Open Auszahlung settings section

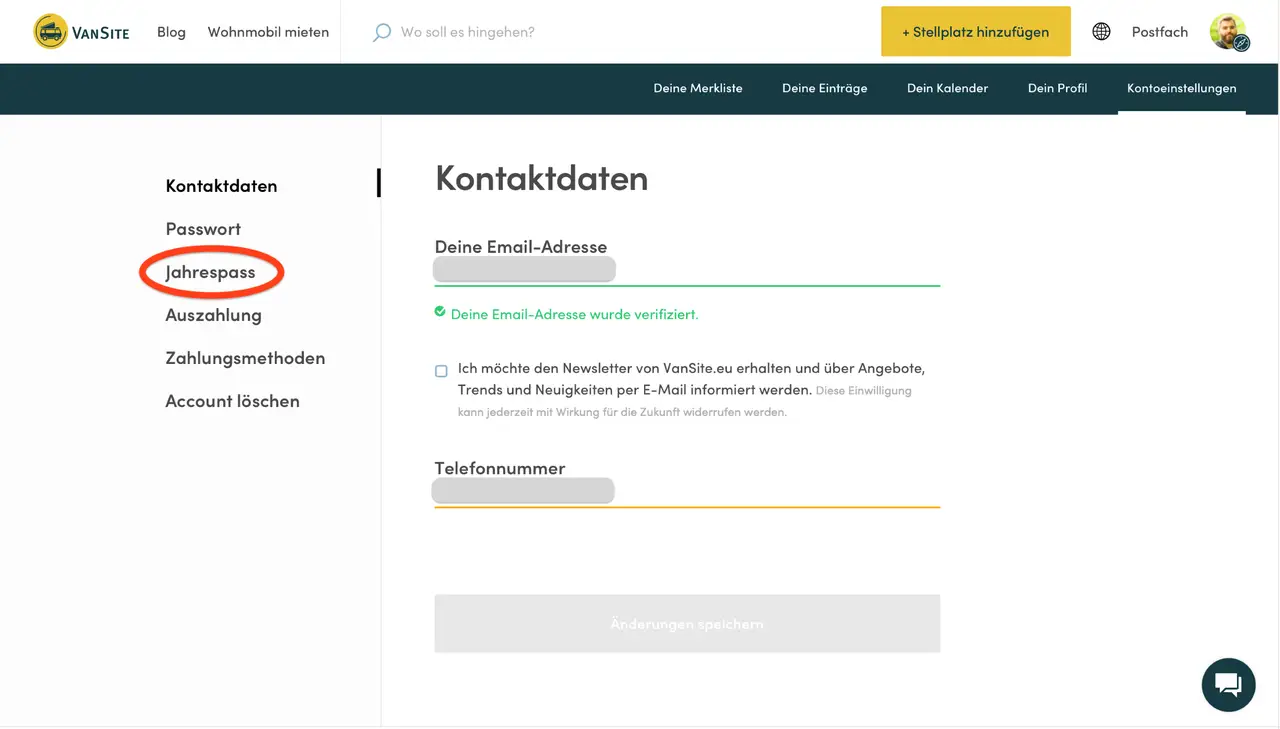[x=213, y=315]
